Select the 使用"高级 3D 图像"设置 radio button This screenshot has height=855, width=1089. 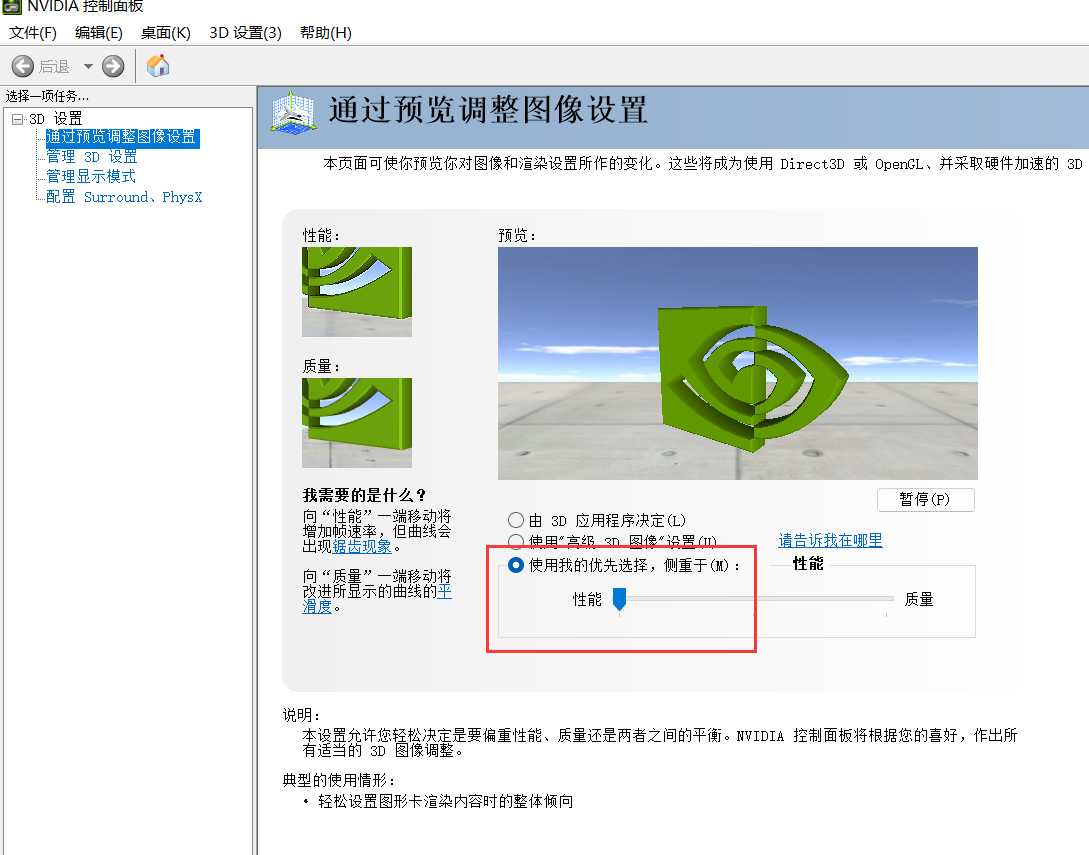point(515,541)
